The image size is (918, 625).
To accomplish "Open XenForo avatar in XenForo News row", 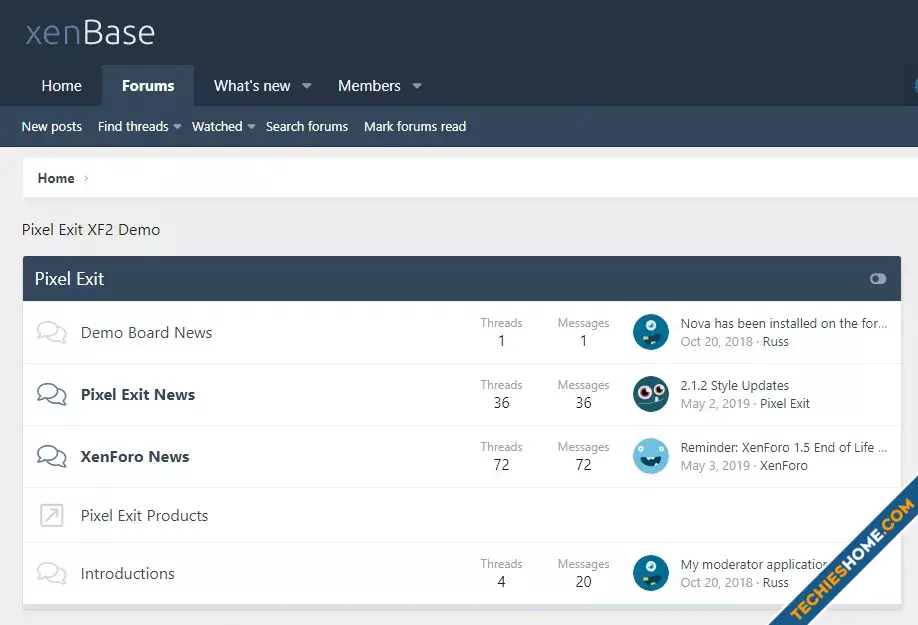I will pyautogui.click(x=650, y=456).
